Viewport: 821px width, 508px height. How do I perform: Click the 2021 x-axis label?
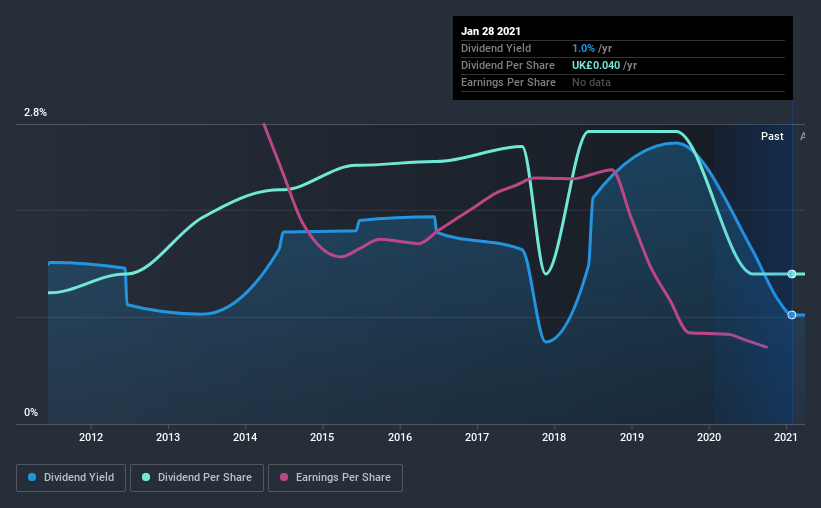786,437
